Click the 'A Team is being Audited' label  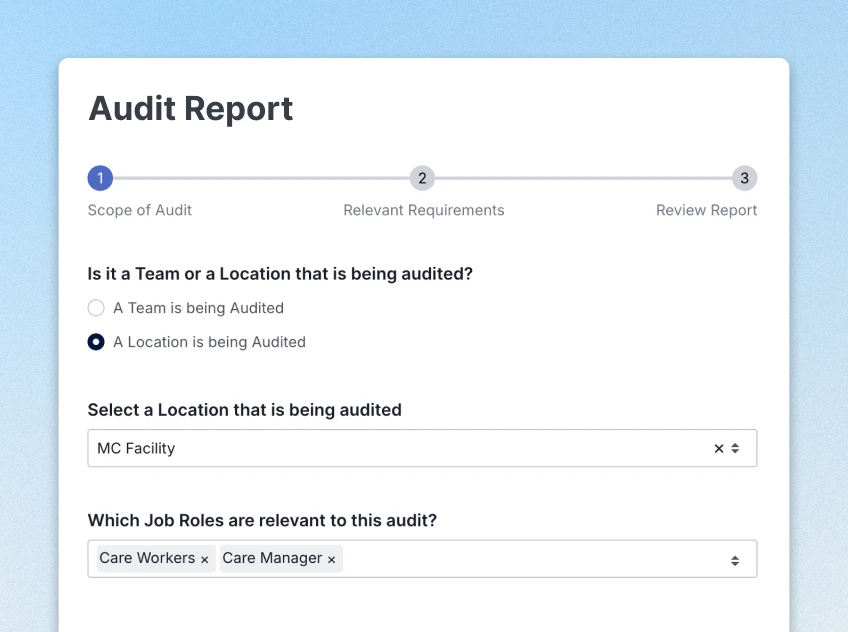pos(198,308)
